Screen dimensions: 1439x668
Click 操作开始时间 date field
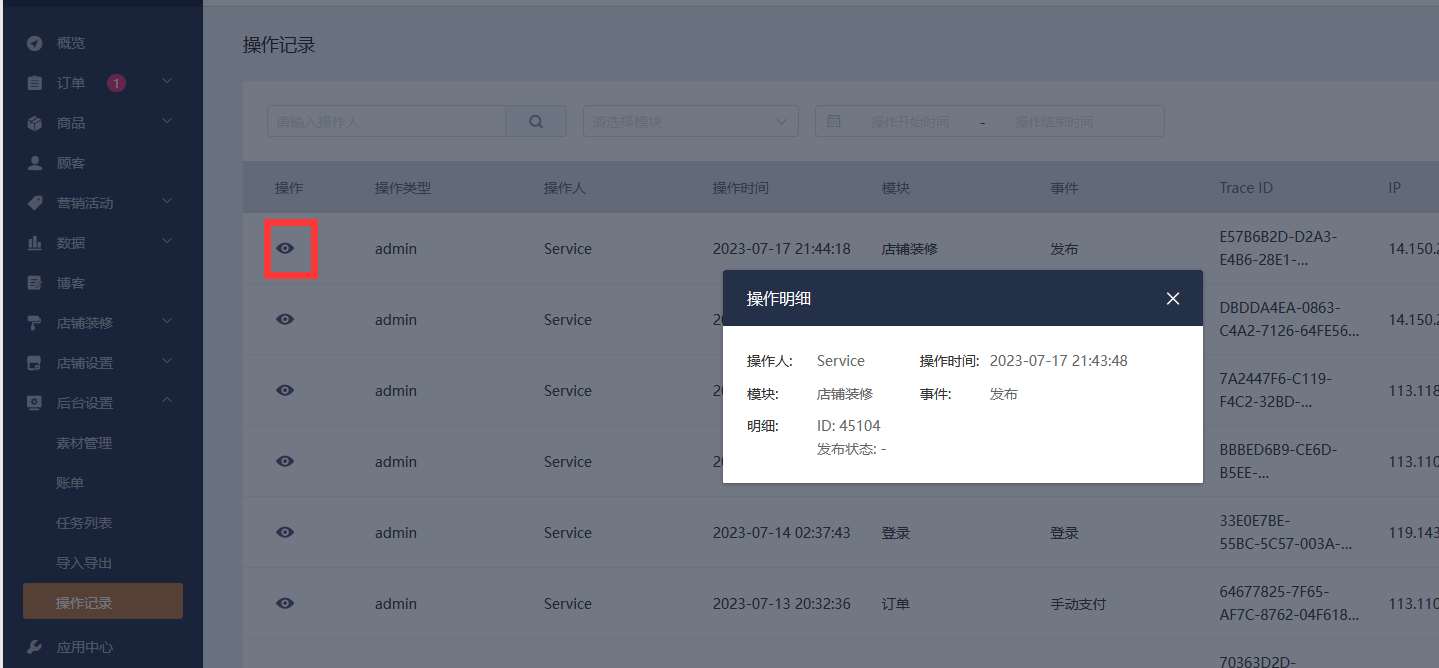point(910,122)
